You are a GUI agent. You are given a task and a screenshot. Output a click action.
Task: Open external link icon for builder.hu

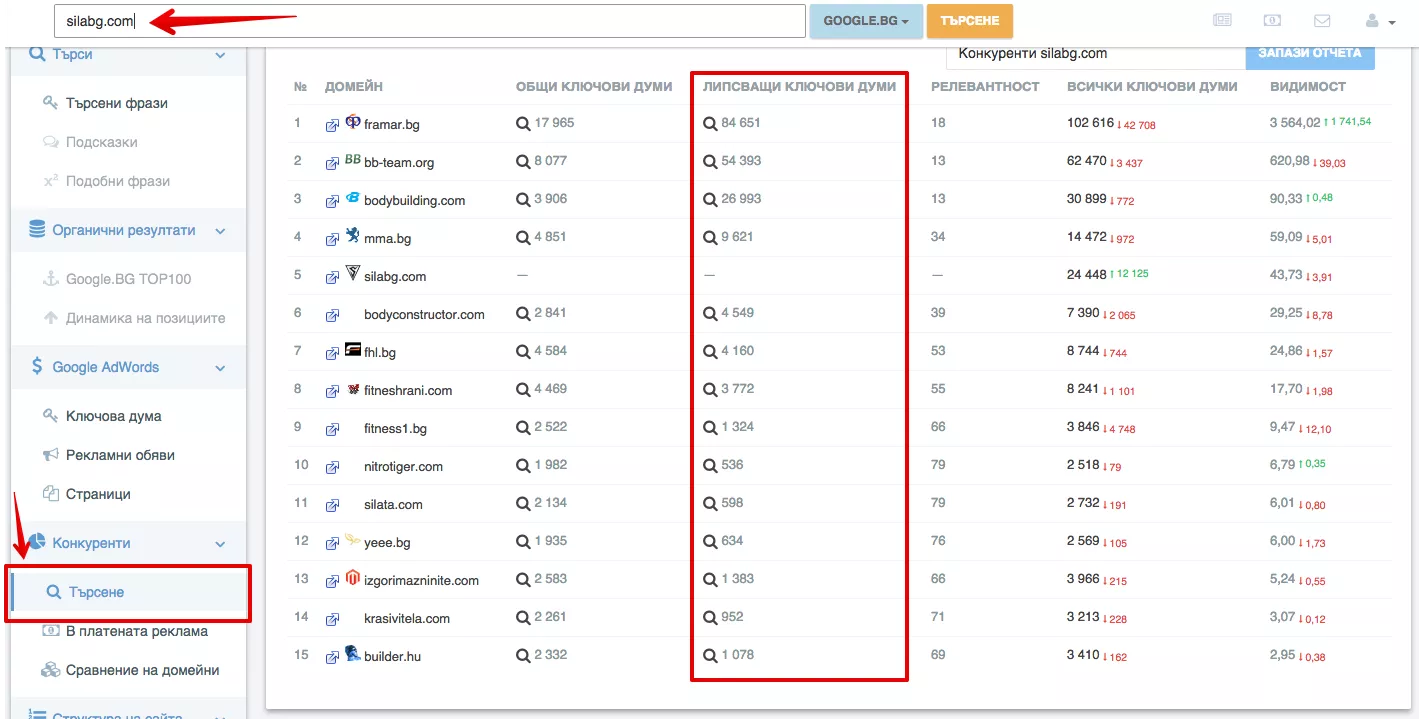tap(332, 657)
